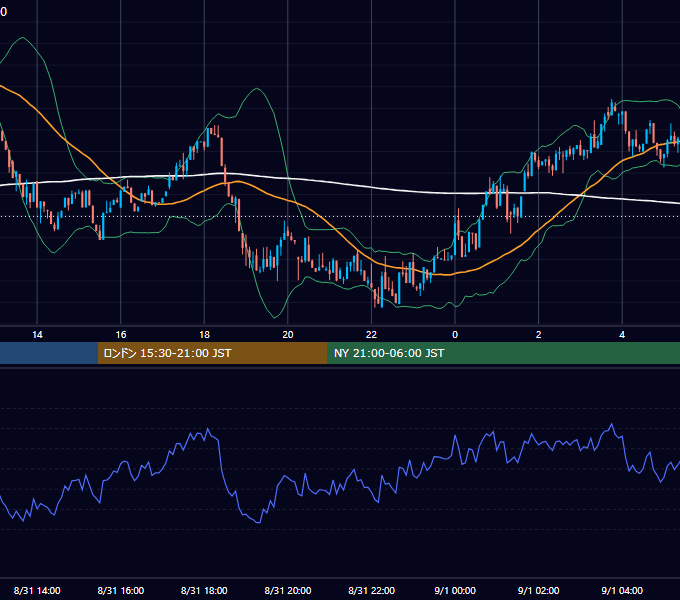This screenshot has height=600, width=680.
Task: Click the NY 21:00-06:00 JST session bar
Action: 503,353
